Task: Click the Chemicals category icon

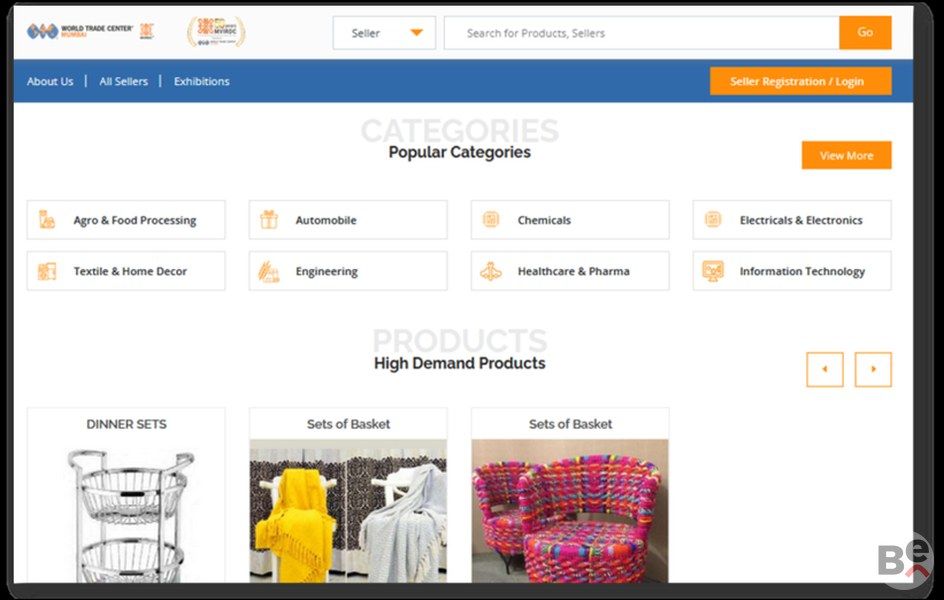Action: point(491,220)
